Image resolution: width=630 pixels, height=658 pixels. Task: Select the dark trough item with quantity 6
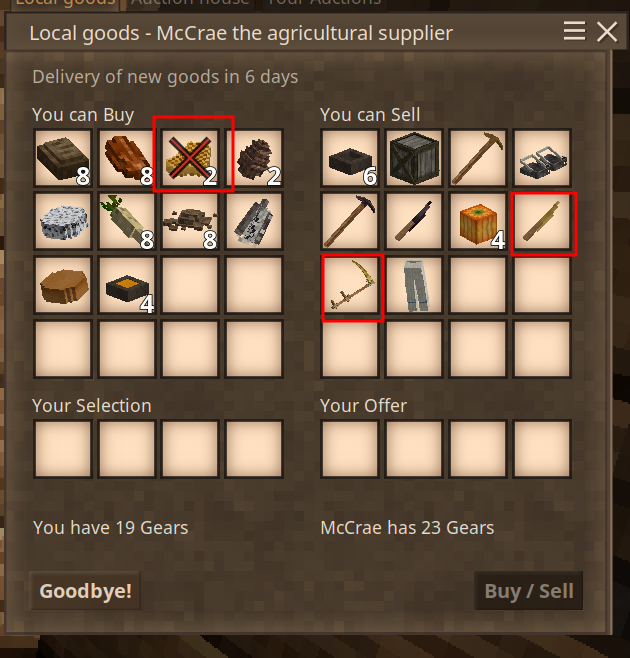click(350, 158)
